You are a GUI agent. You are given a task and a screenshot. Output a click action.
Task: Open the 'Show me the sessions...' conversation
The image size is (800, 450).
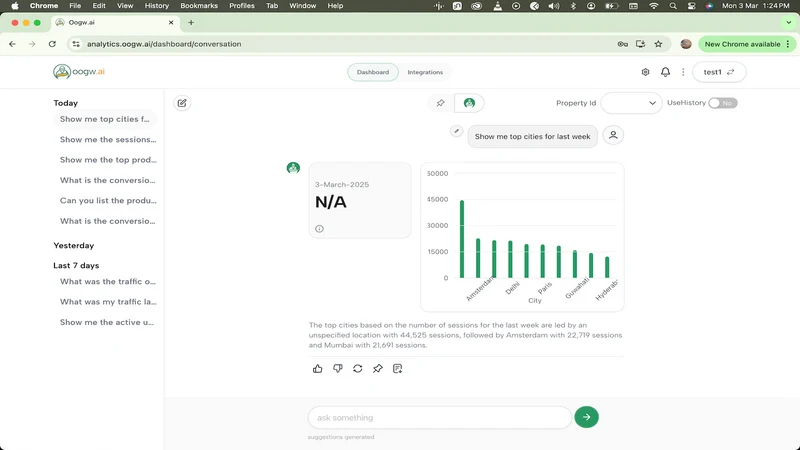coord(108,139)
